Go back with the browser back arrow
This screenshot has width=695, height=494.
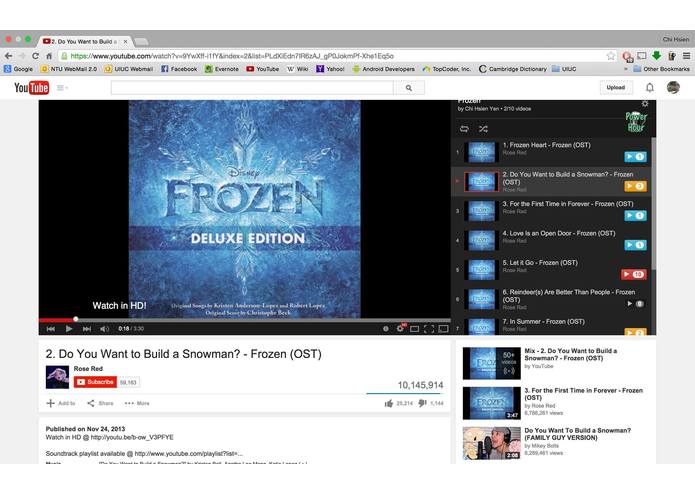click(x=8, y=56)
